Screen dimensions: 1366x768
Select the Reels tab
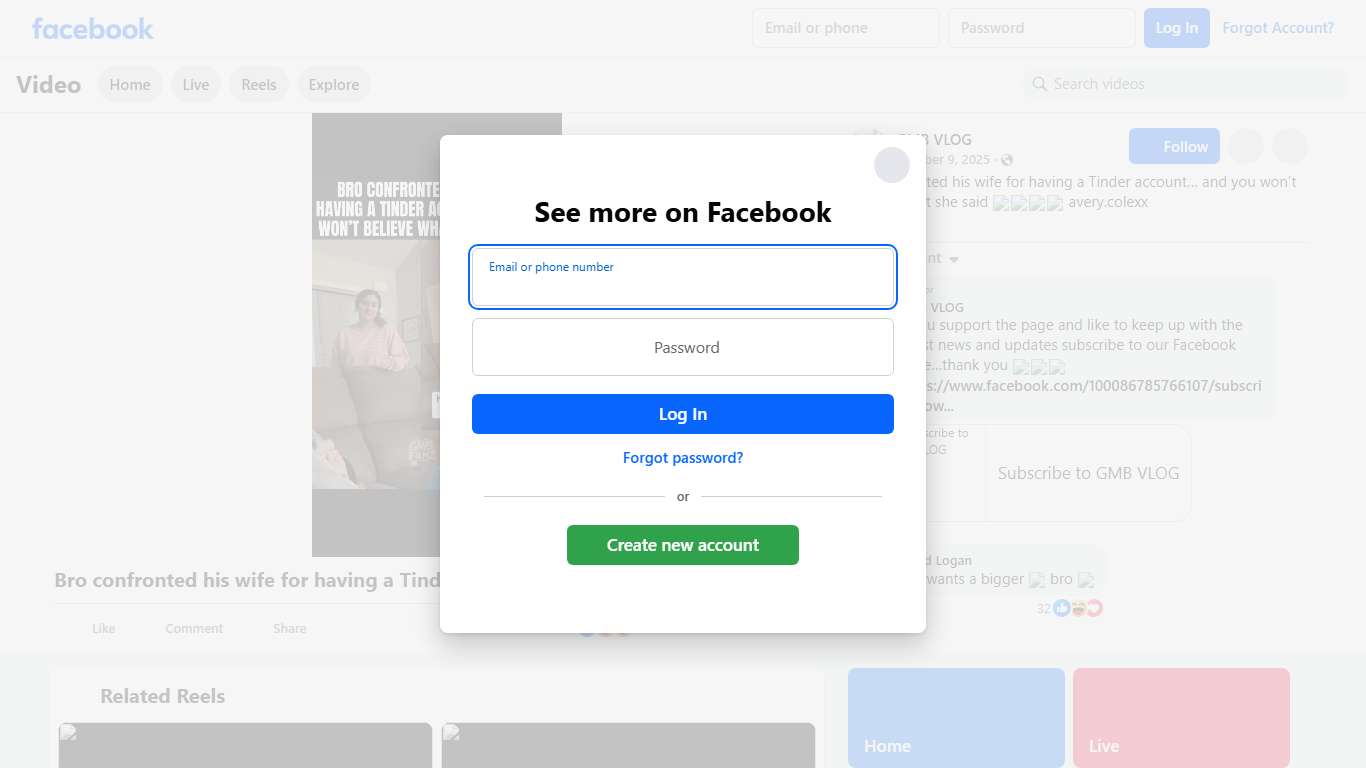click(x=259, y=85)
